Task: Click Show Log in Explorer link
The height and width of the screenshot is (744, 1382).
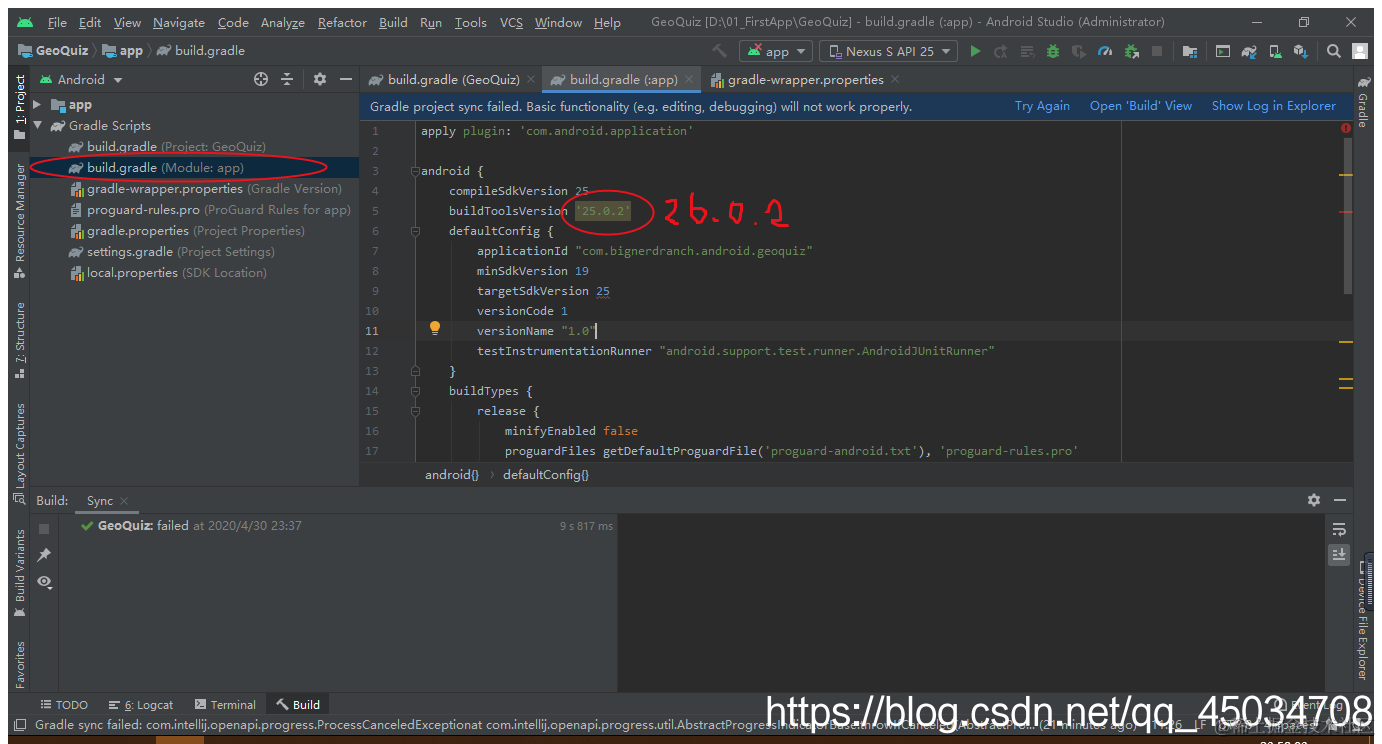Action: tap(1273, 106)
